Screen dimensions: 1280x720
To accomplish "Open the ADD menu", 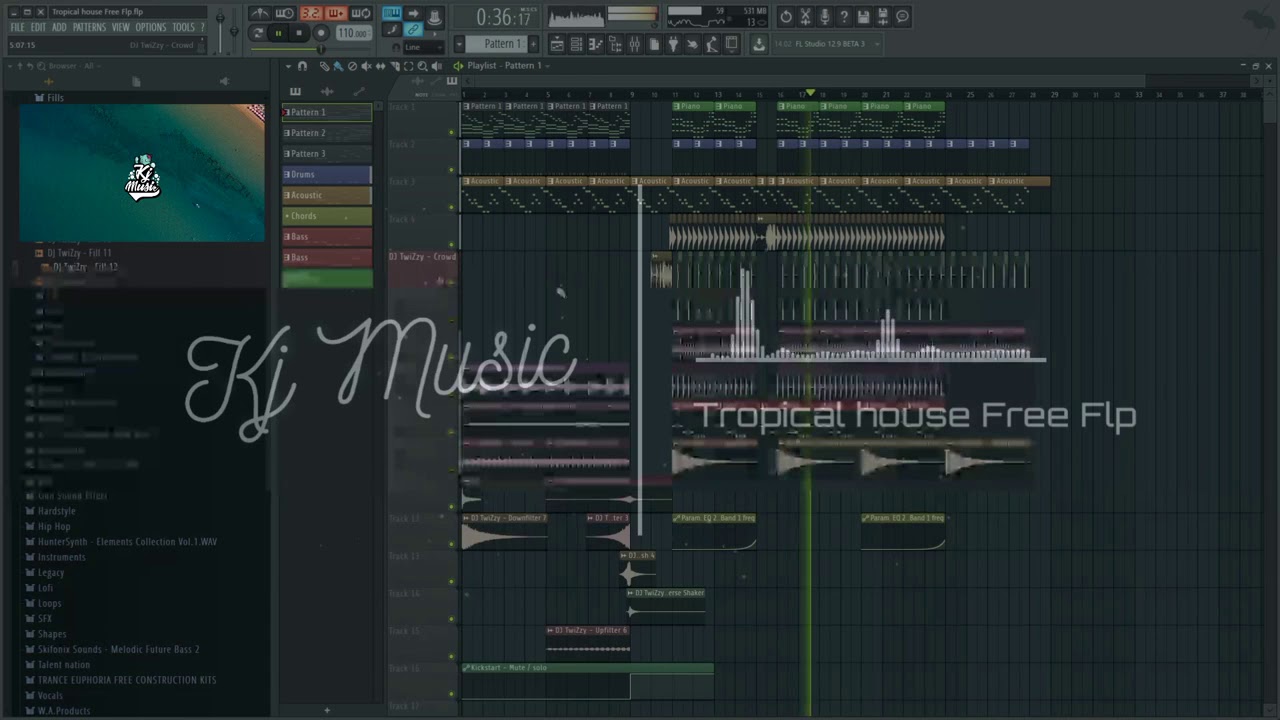I will point(59,27).
